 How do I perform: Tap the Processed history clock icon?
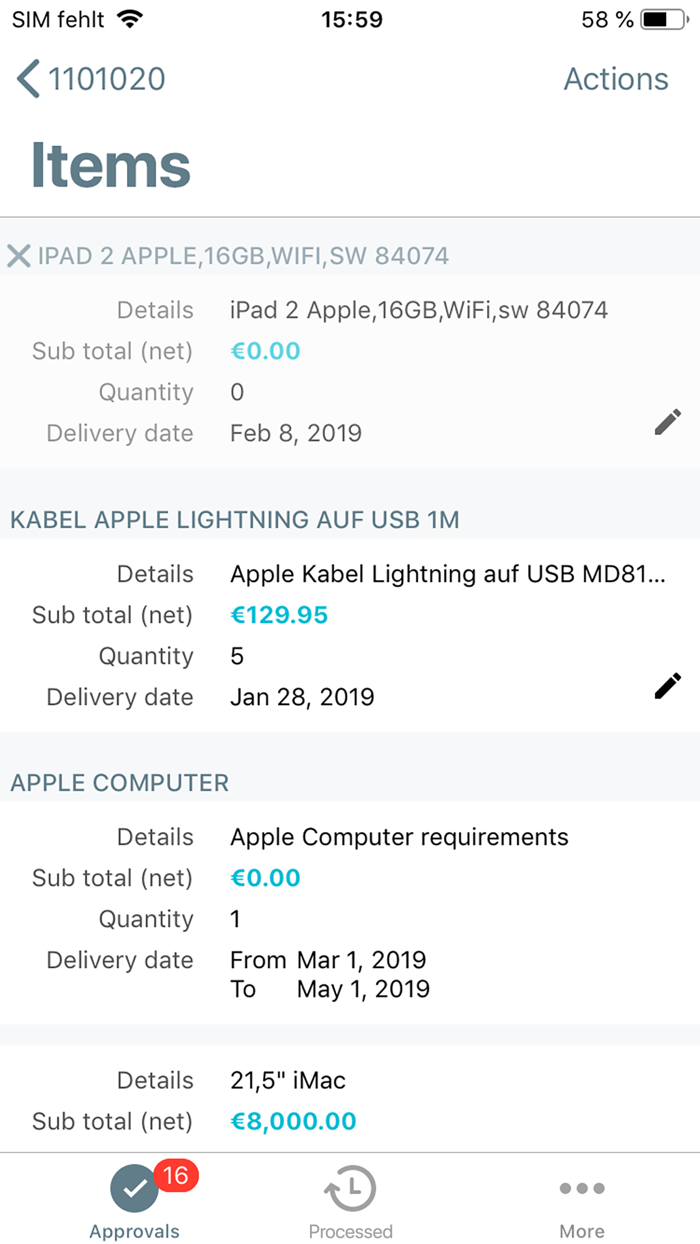pos(350,1189)
